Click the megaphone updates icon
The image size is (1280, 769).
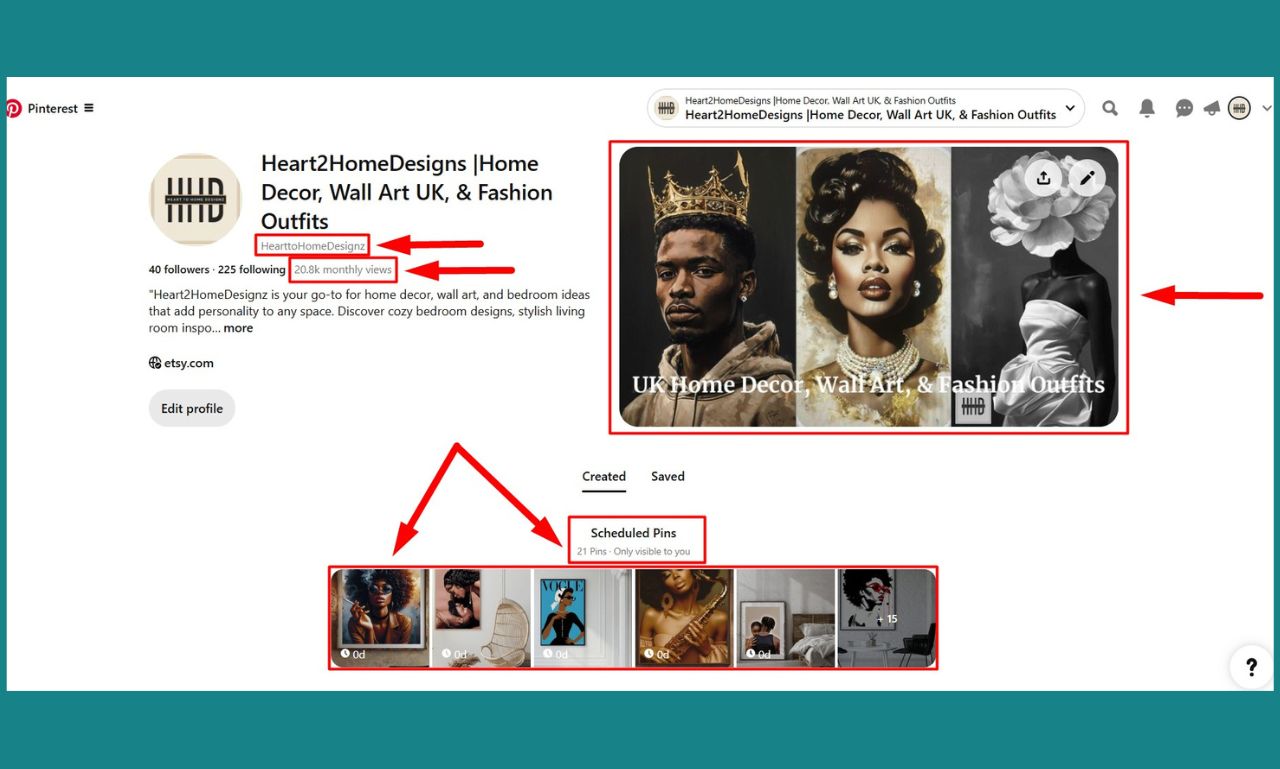(x=1212, y=108)
